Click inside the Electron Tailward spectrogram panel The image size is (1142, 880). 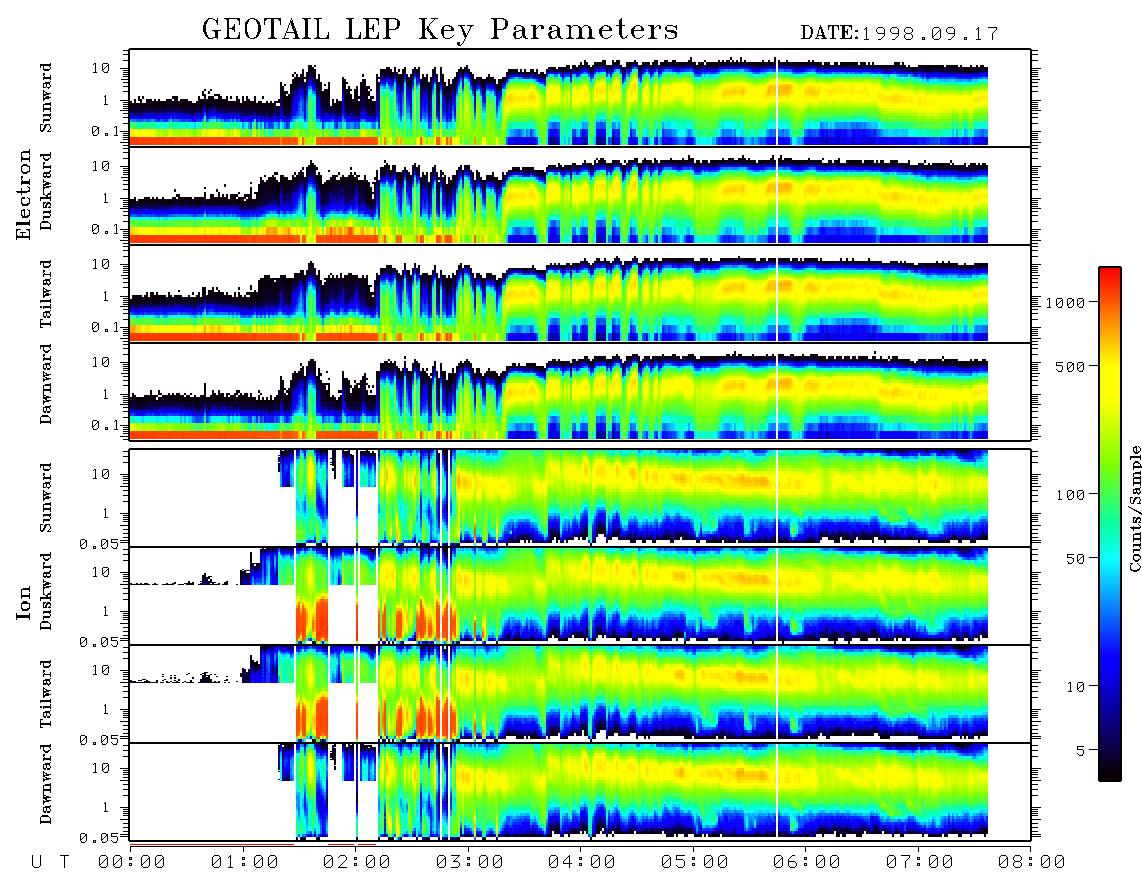tap(580, 294)
